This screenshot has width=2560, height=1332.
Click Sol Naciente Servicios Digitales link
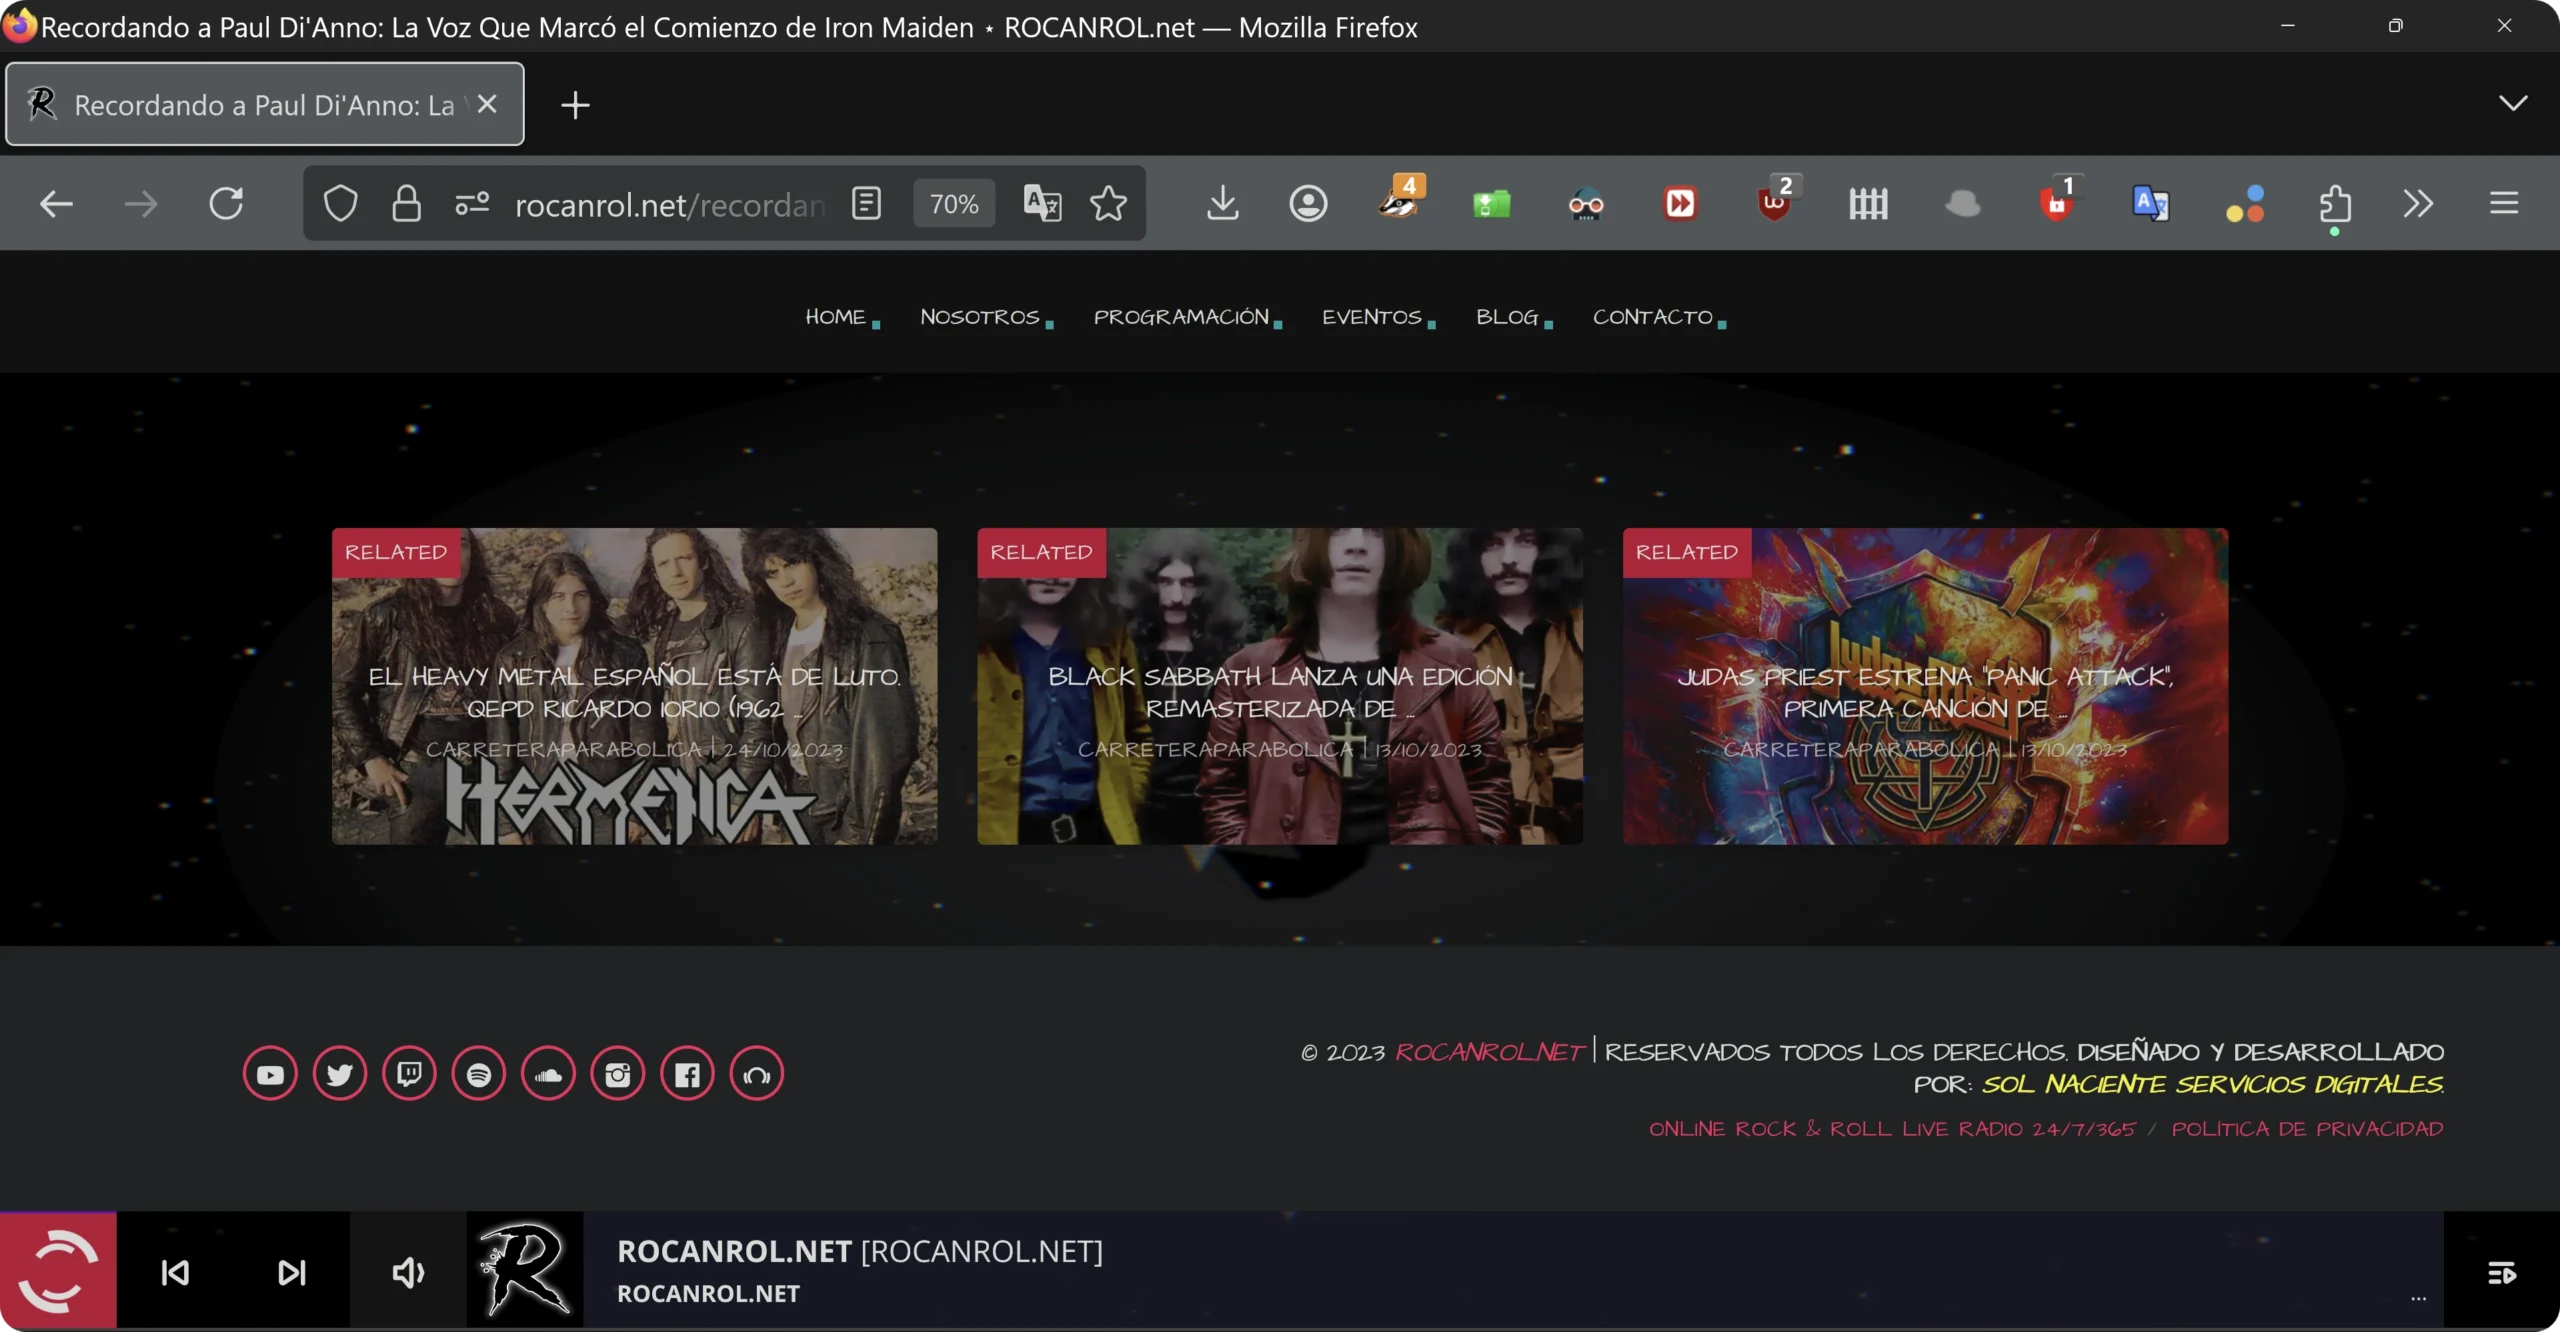tap(2212, 1085)
